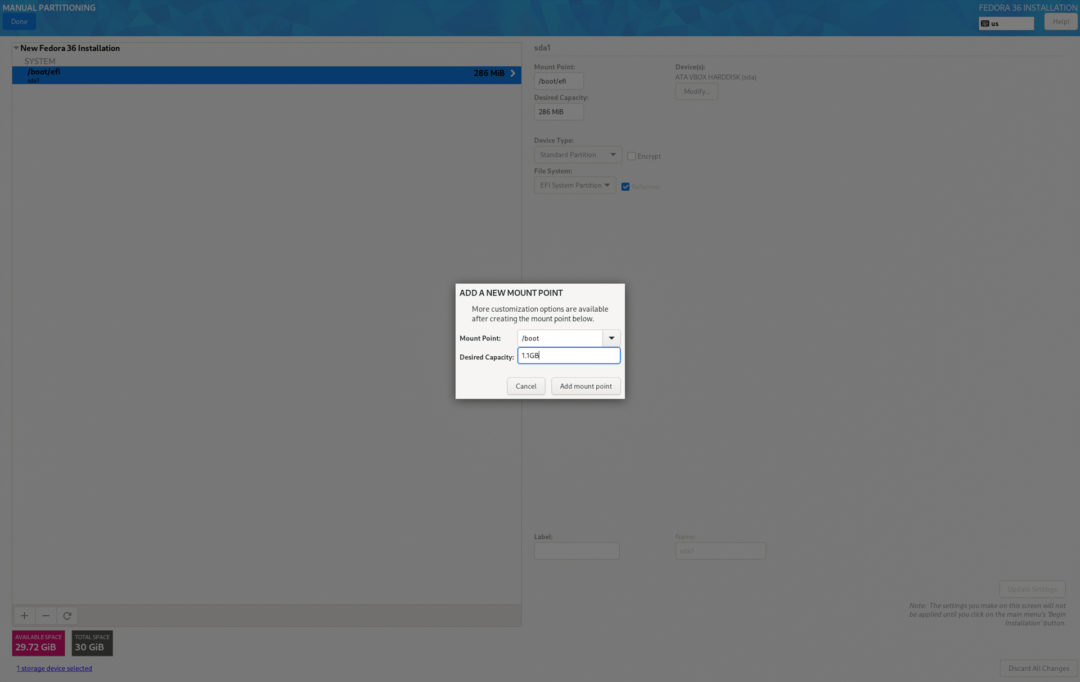
Task: Click the Help! button
Action: [1061, 21]
